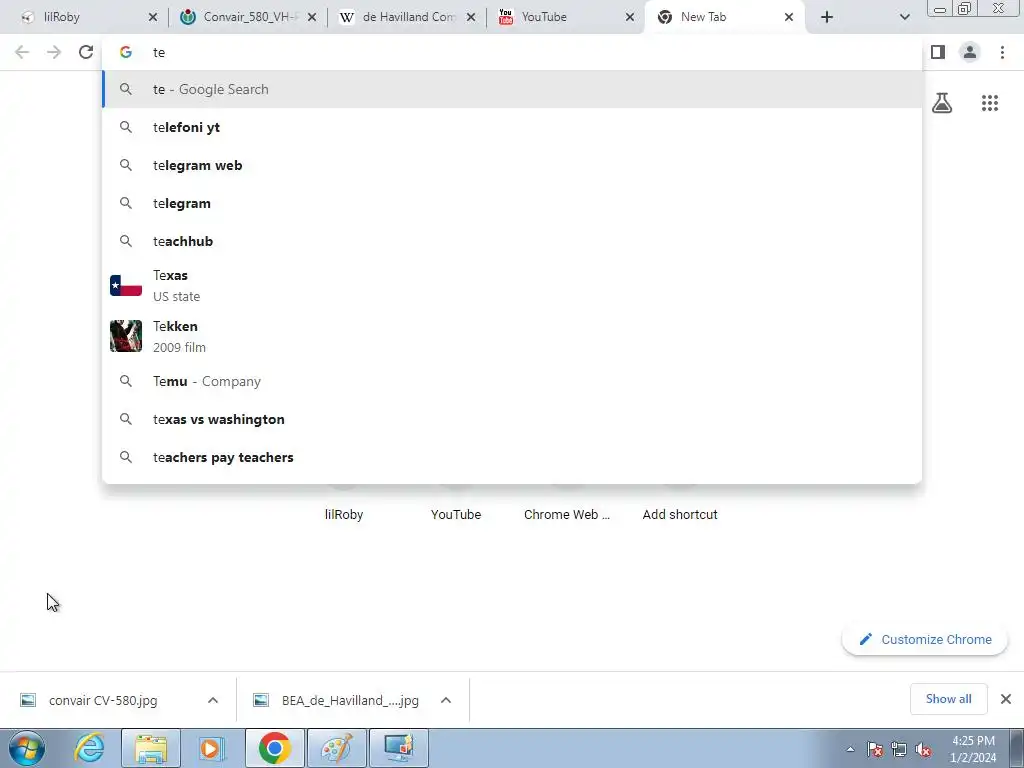The height and width of the screenshot is (768, 1024).
Task: Open Paint from the taskbar
Action: click(337, 748)
